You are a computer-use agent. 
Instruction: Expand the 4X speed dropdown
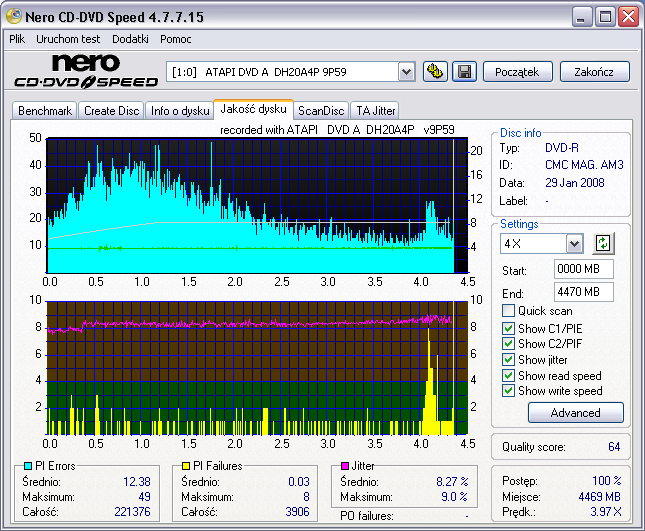click(x=574, y=244)
